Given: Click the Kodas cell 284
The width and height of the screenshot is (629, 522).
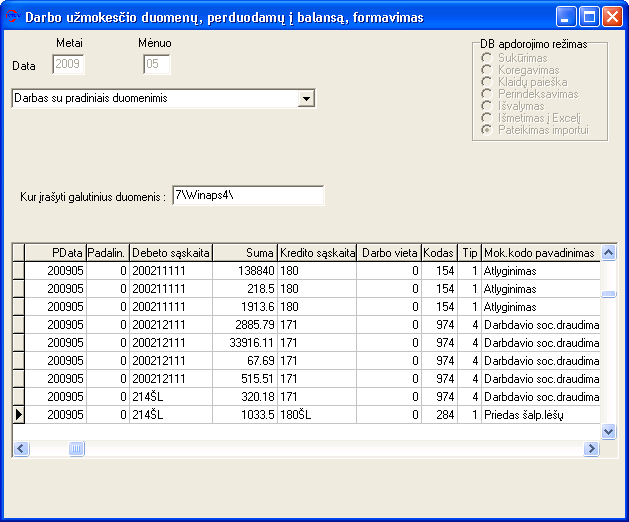Looking at the screenshot, I should [439, 414].
